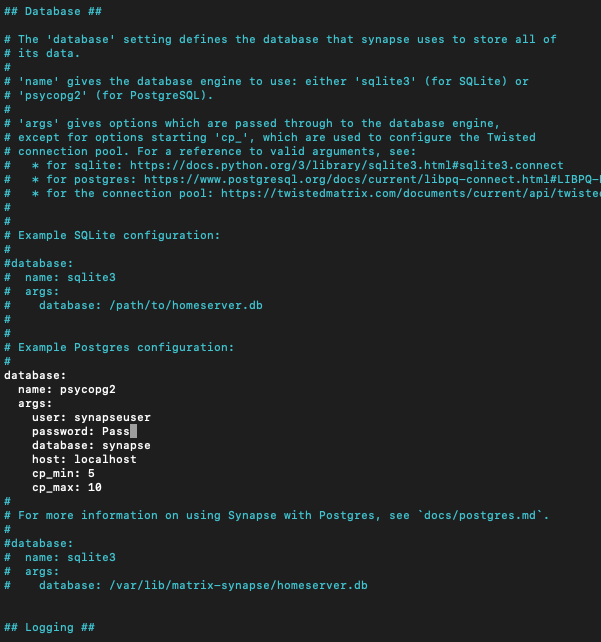
Task: Click the 'localhost' host value
Action: pos(105,459)
